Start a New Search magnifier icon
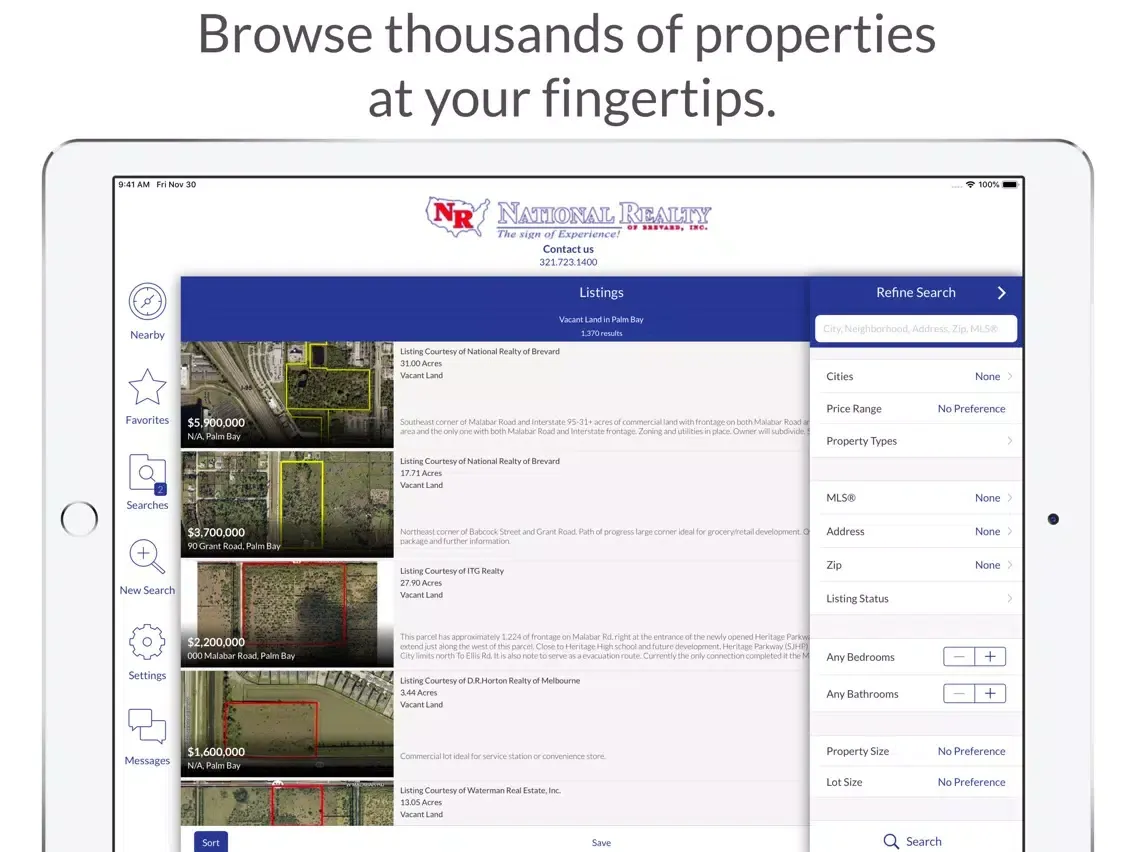The height and width of the screenshot is (852, 1136). (147, 558)
